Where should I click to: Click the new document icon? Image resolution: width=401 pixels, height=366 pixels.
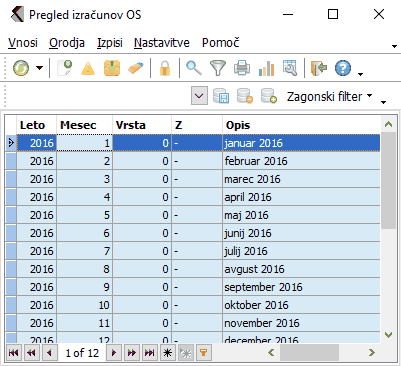[x=64, y=68]
